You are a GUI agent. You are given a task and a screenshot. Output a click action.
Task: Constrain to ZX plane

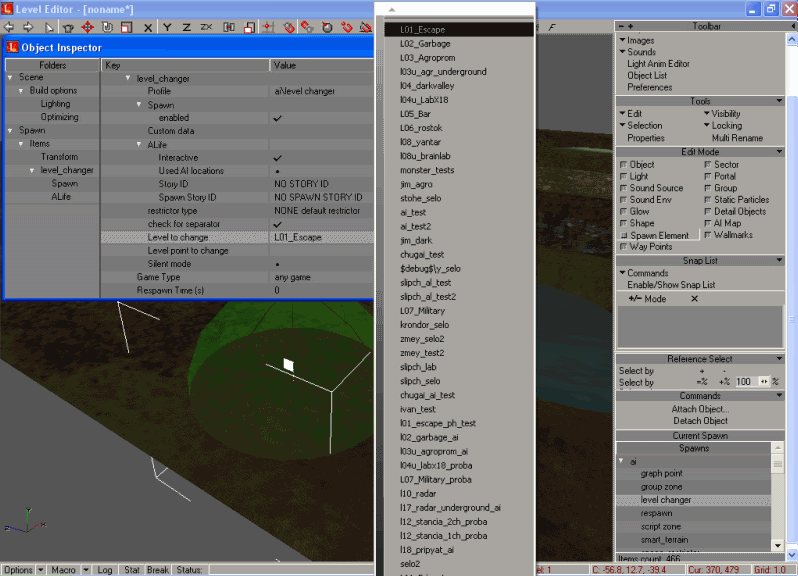(206, 27)
